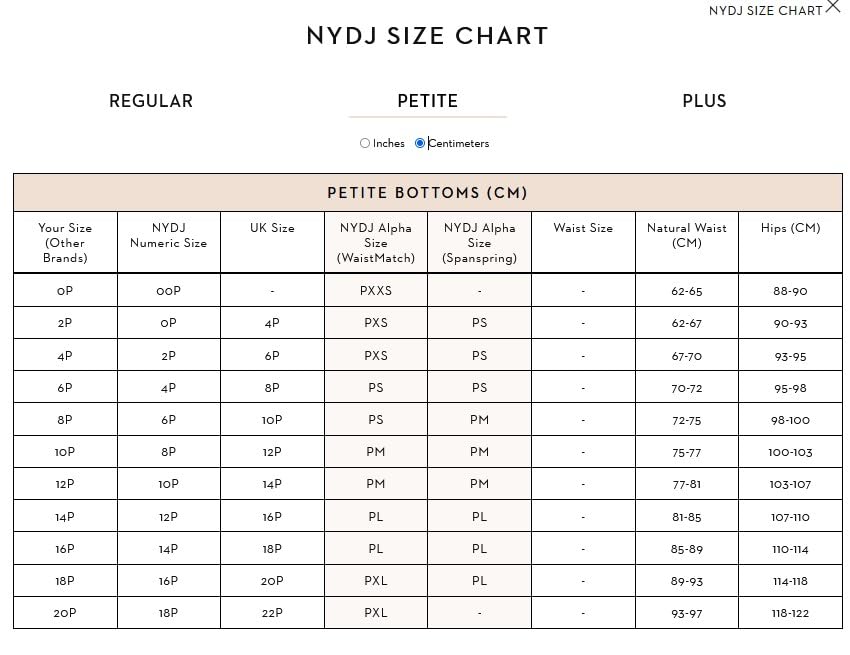Click the Petite Bottoms (CM) table banner
Viewport: 850px width, 655px height.
tap(427, 192)
